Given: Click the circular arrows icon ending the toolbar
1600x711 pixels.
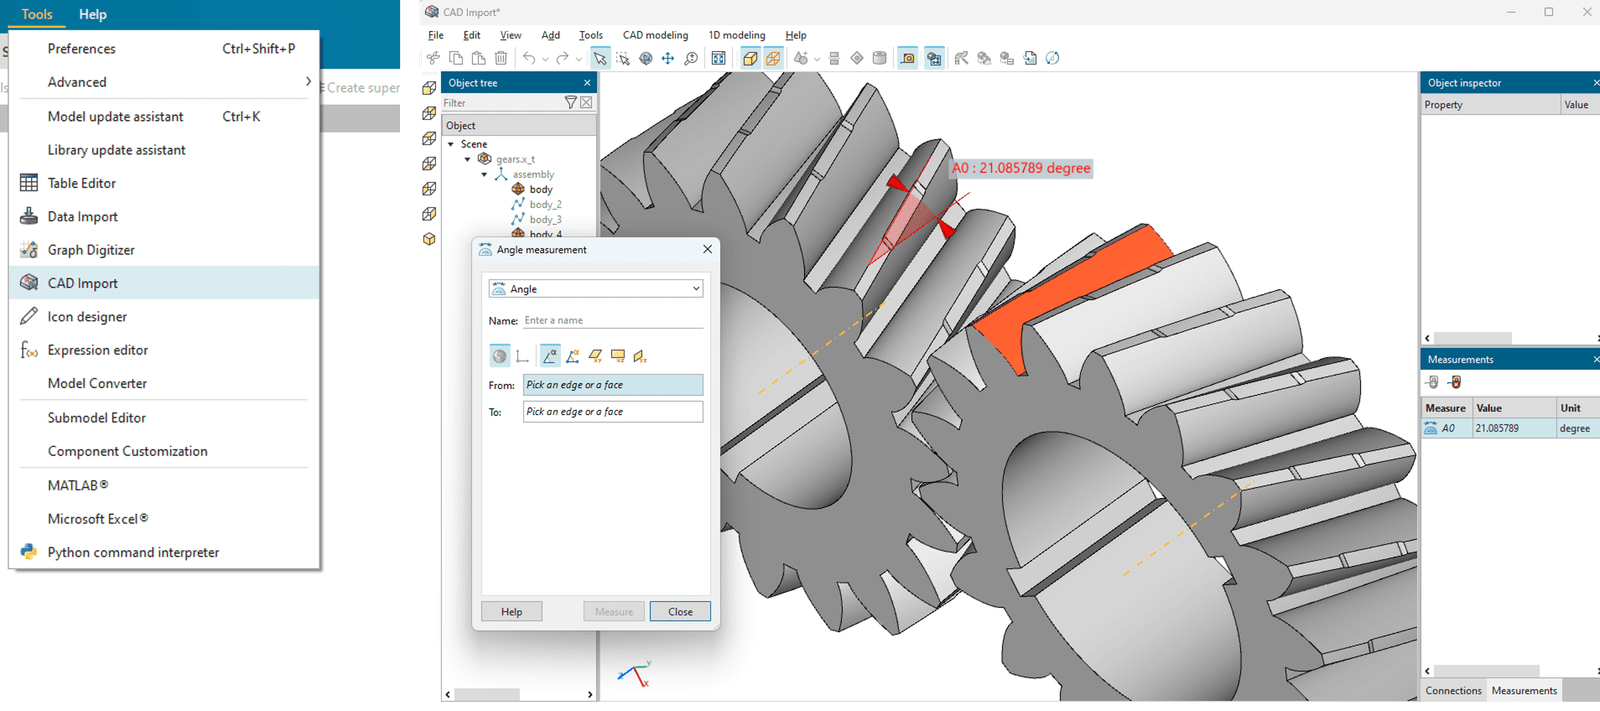Looking at the screenshot, I should (1052, 58).
